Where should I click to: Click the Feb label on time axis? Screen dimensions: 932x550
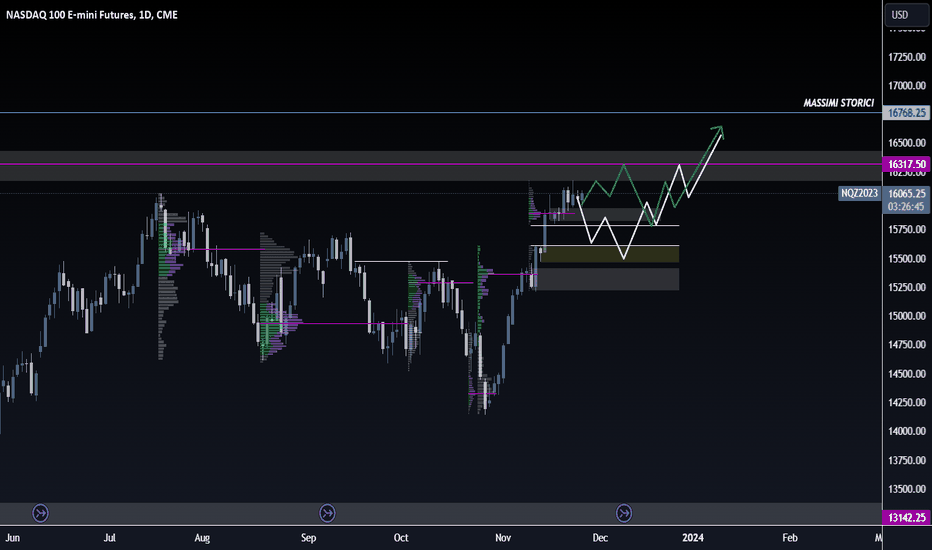point(789,538)
